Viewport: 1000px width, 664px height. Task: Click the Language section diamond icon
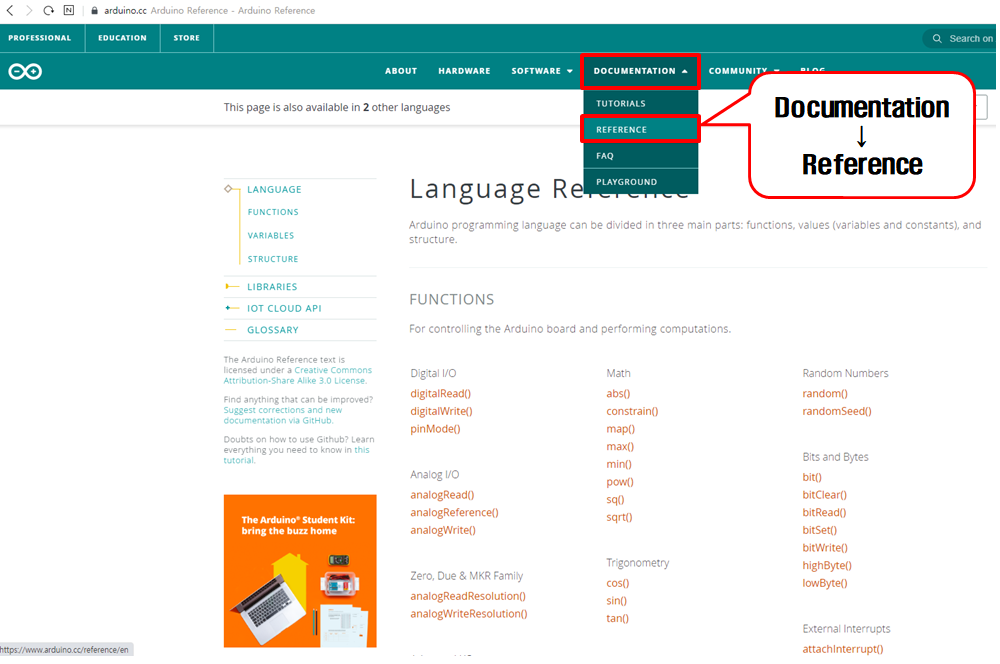point(228,189)
